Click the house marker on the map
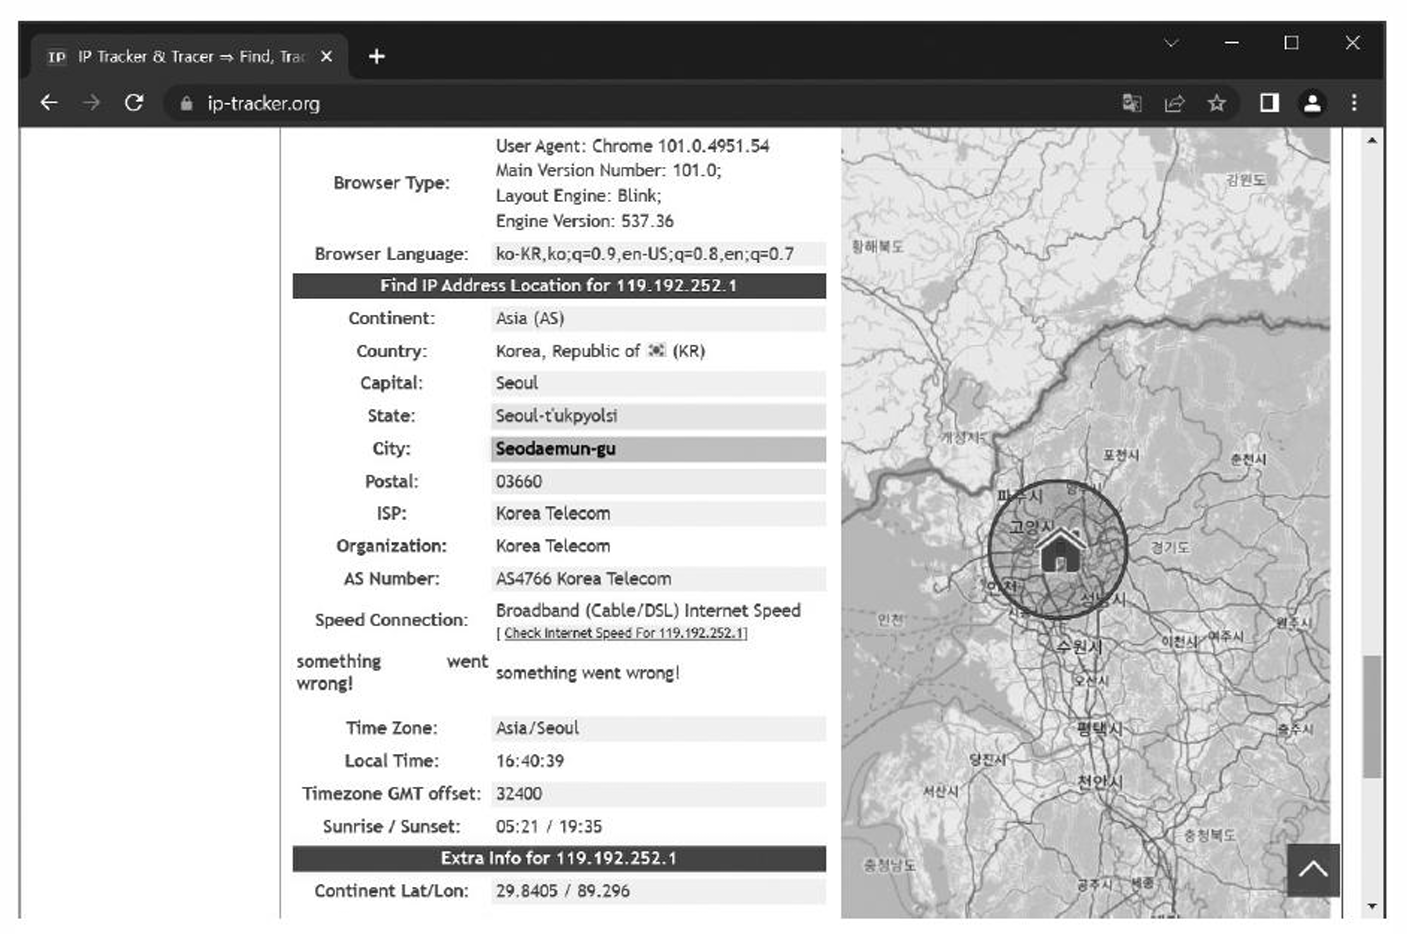Viewport: 1407px width, 934px height. tap(1060, 551)
